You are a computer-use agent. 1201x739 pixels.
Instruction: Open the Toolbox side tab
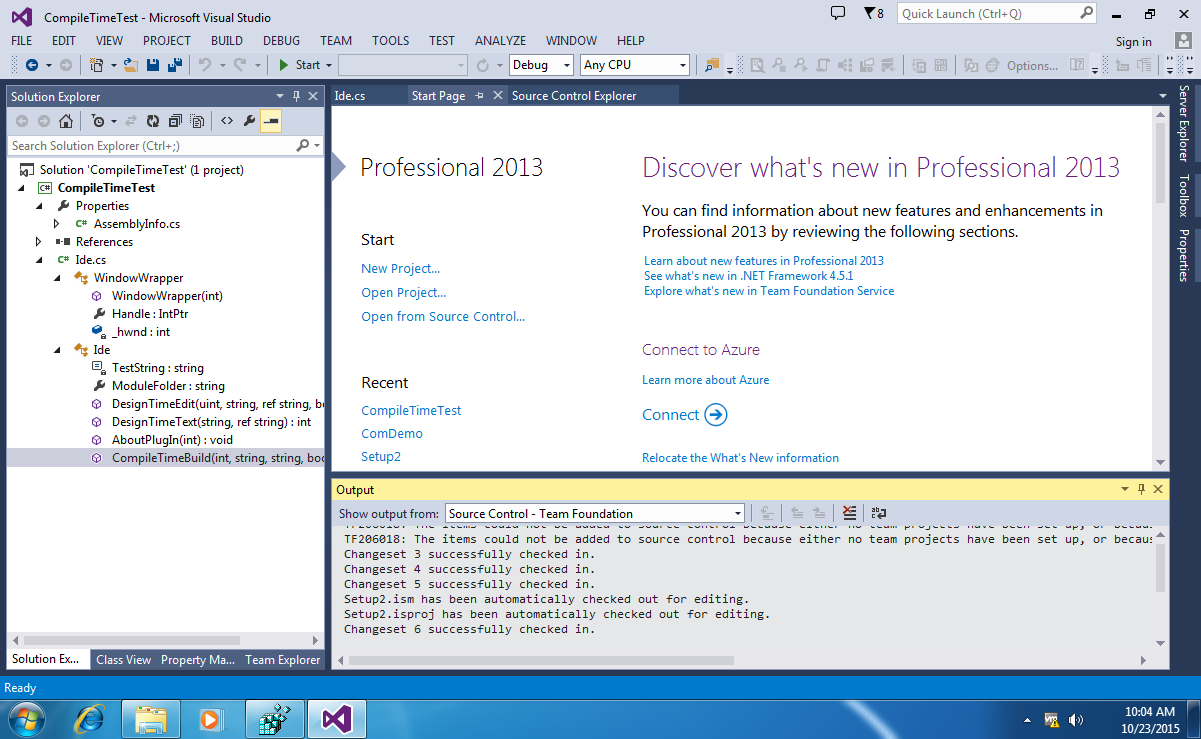(1184, 196)
